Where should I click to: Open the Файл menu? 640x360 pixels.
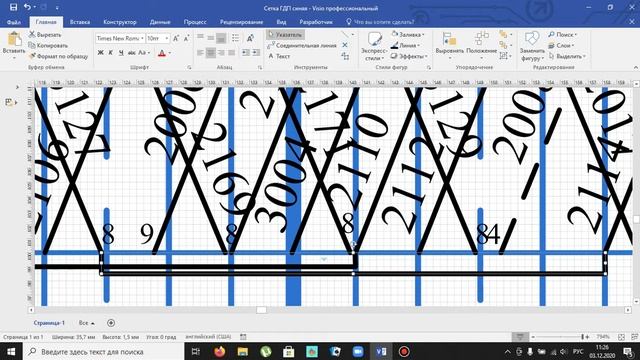pyautogui.click(x=14, y=22)
